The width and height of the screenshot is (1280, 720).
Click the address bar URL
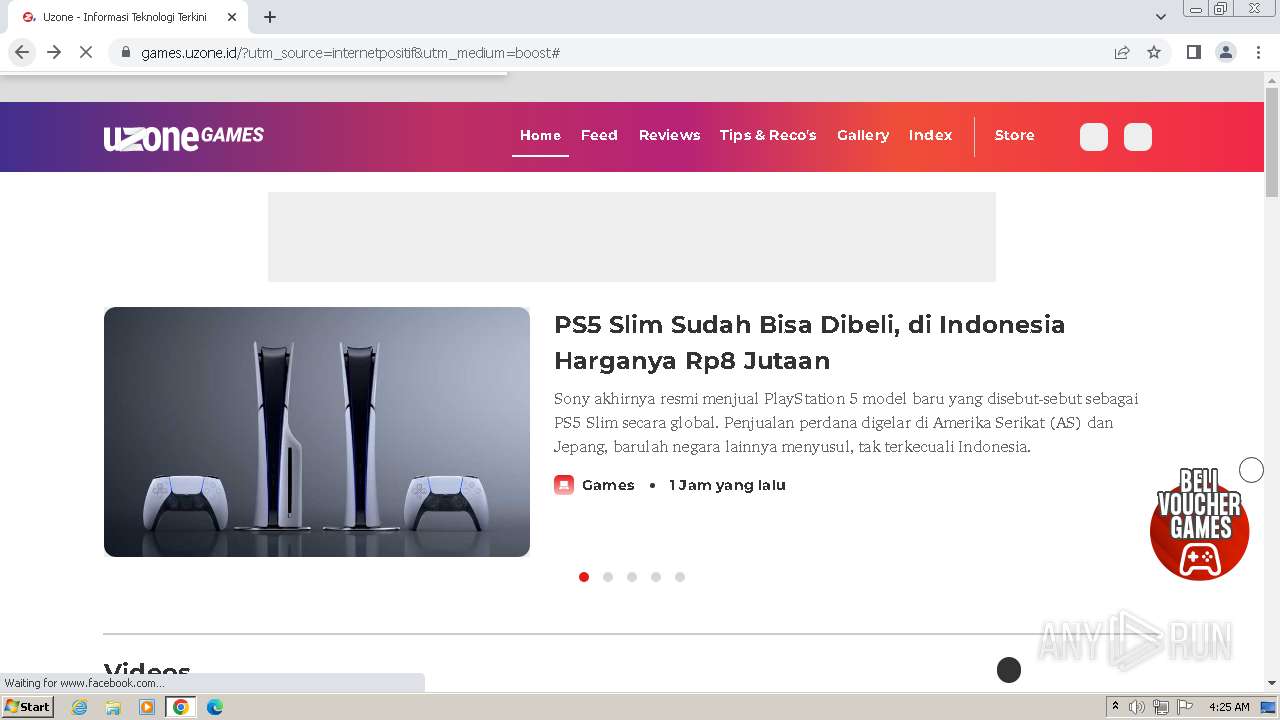pos(350,52)
